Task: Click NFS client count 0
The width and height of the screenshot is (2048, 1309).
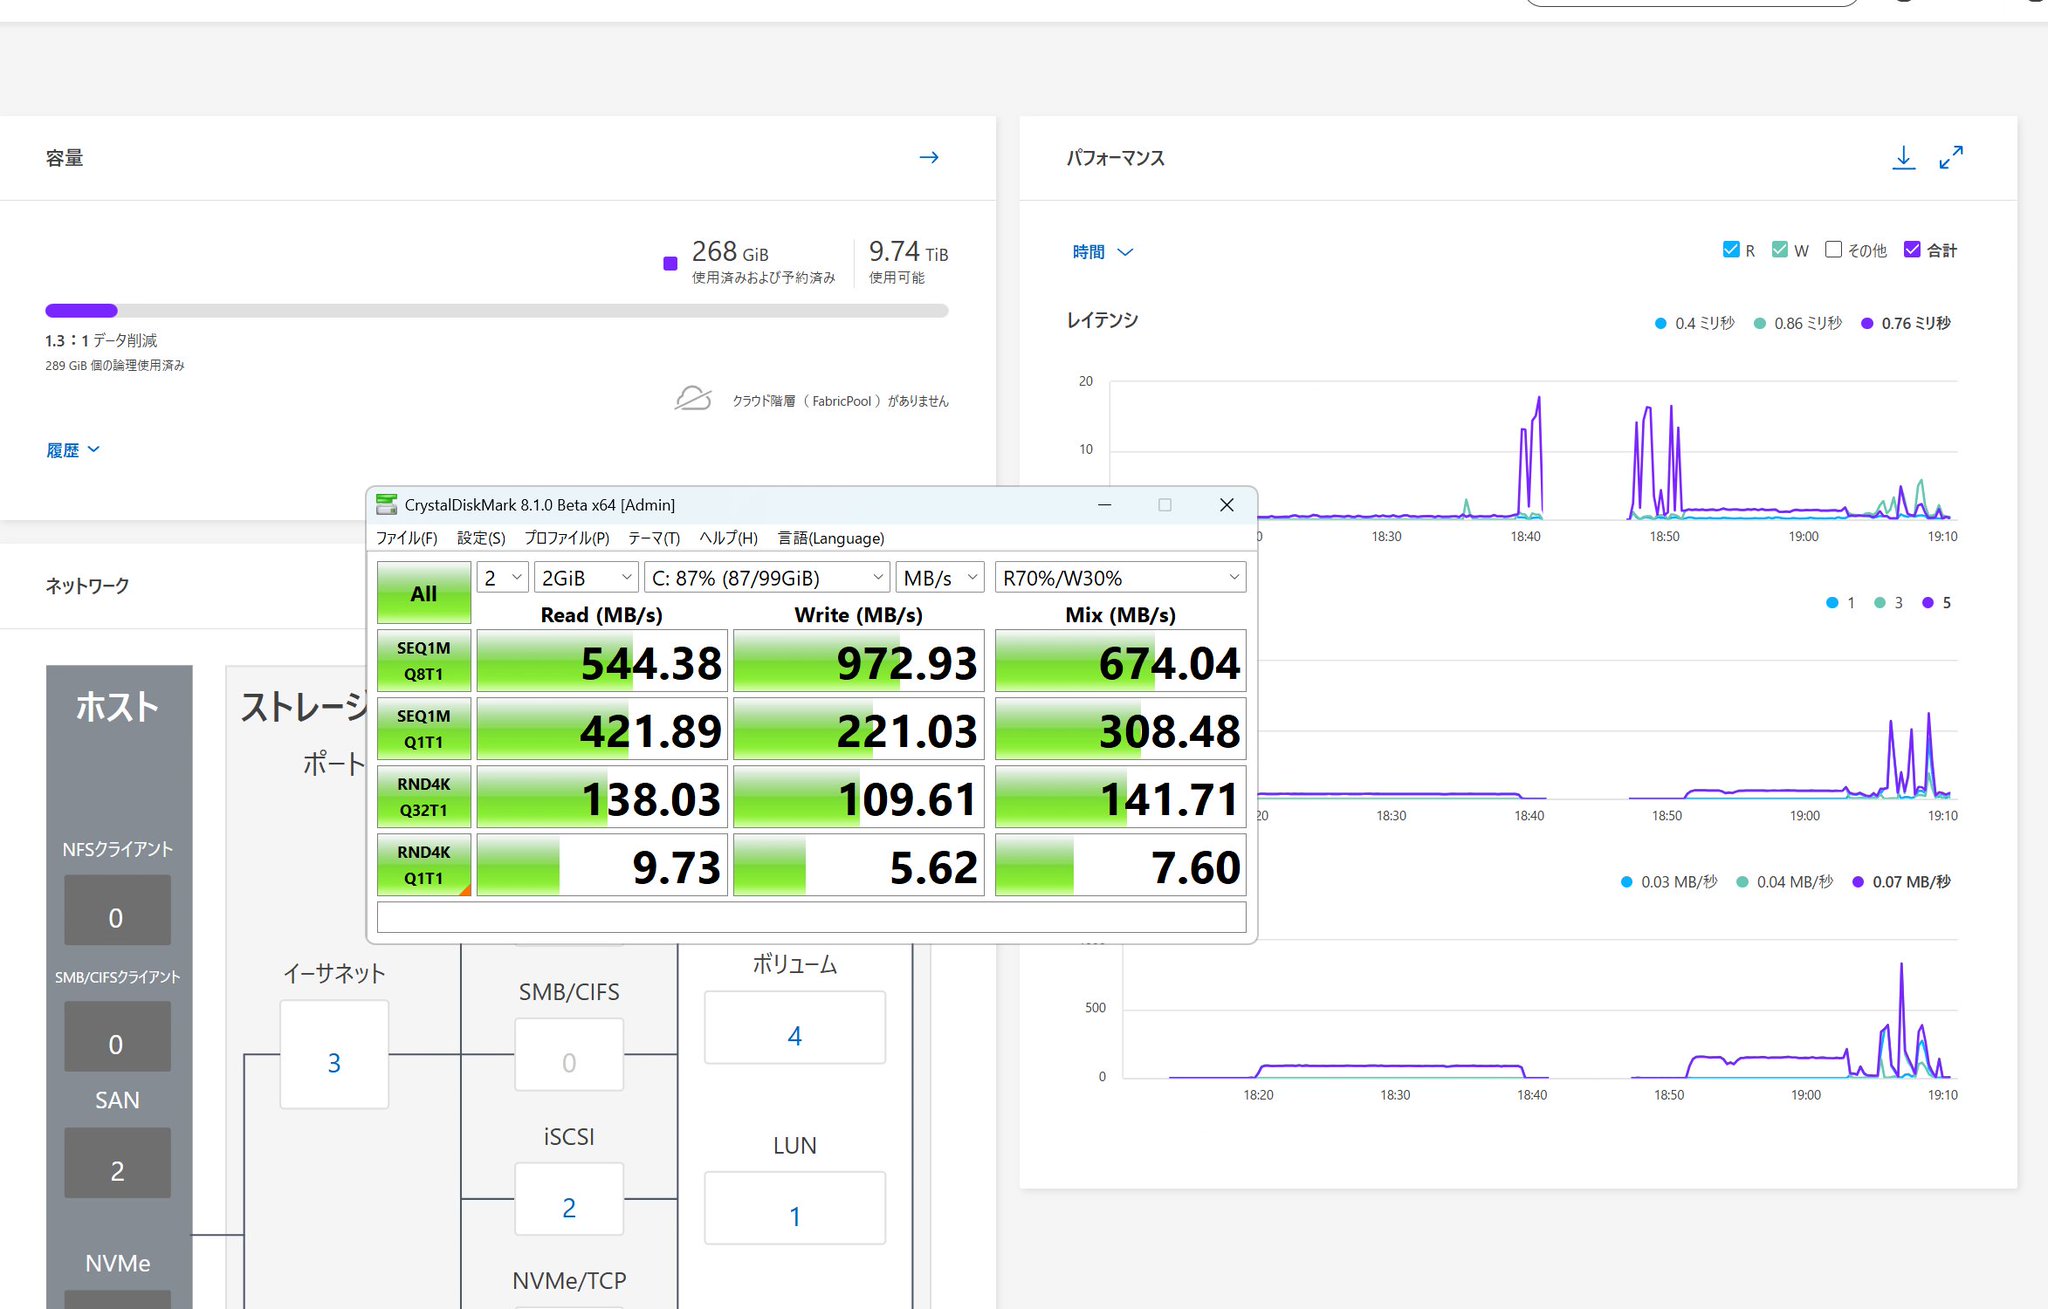Action: point(117,910)
